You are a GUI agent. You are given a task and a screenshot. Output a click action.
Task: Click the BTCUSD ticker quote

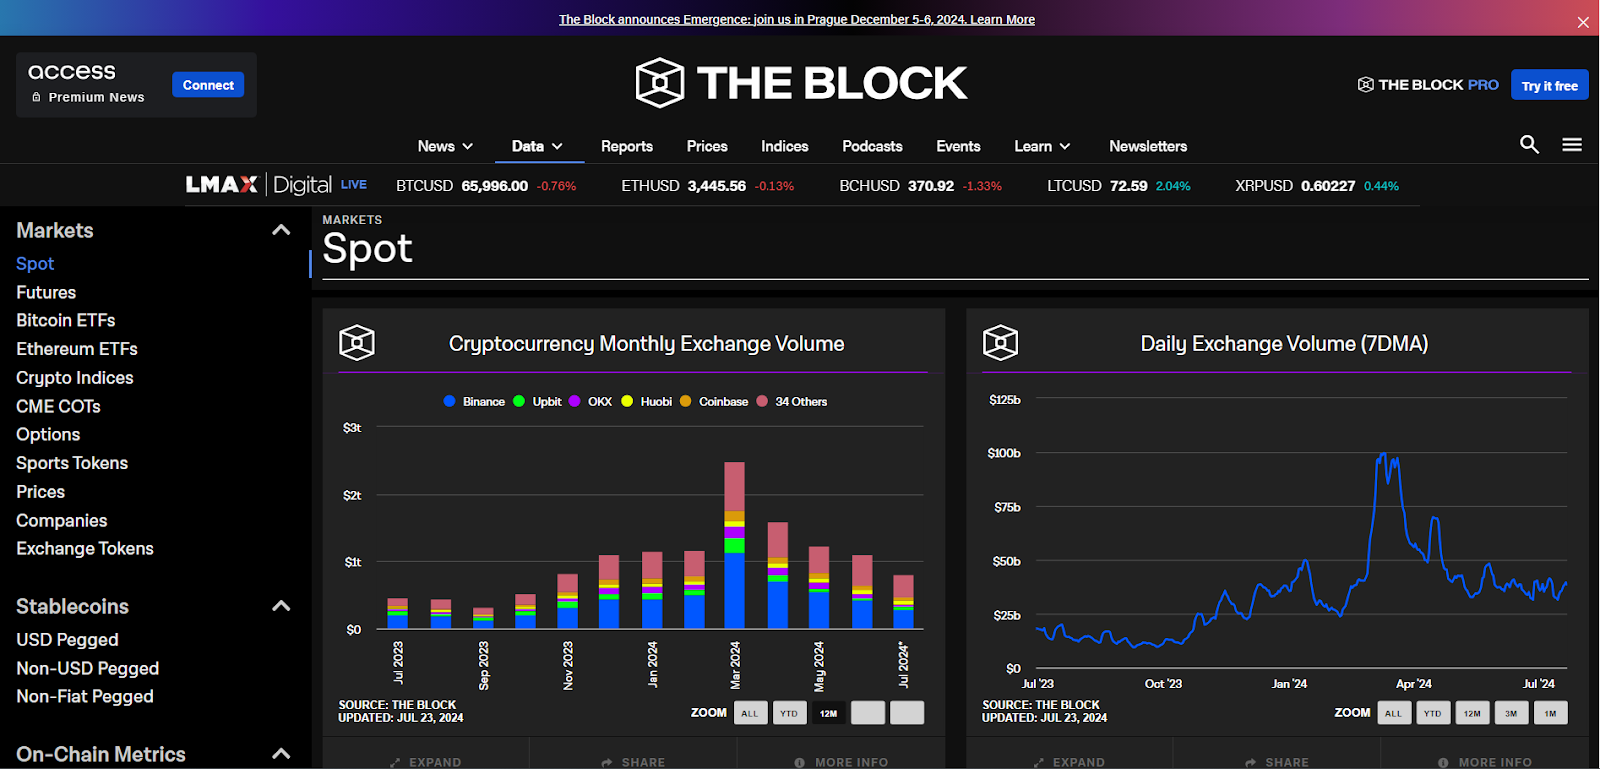486,186
